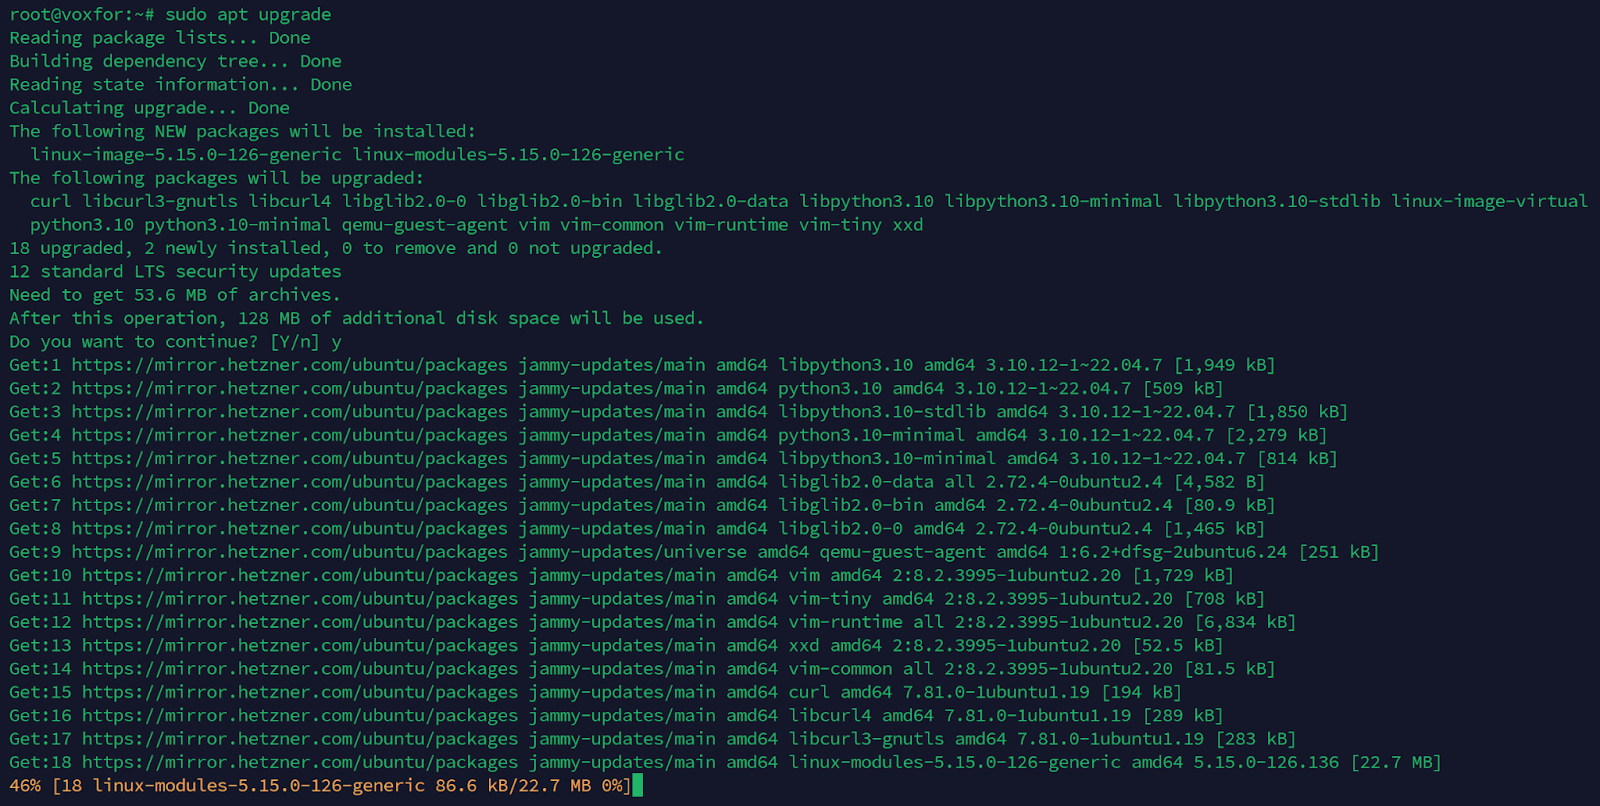Click the '46%' download progress indicator
This screenshot has height=806, width=1600.
(25, 786)
